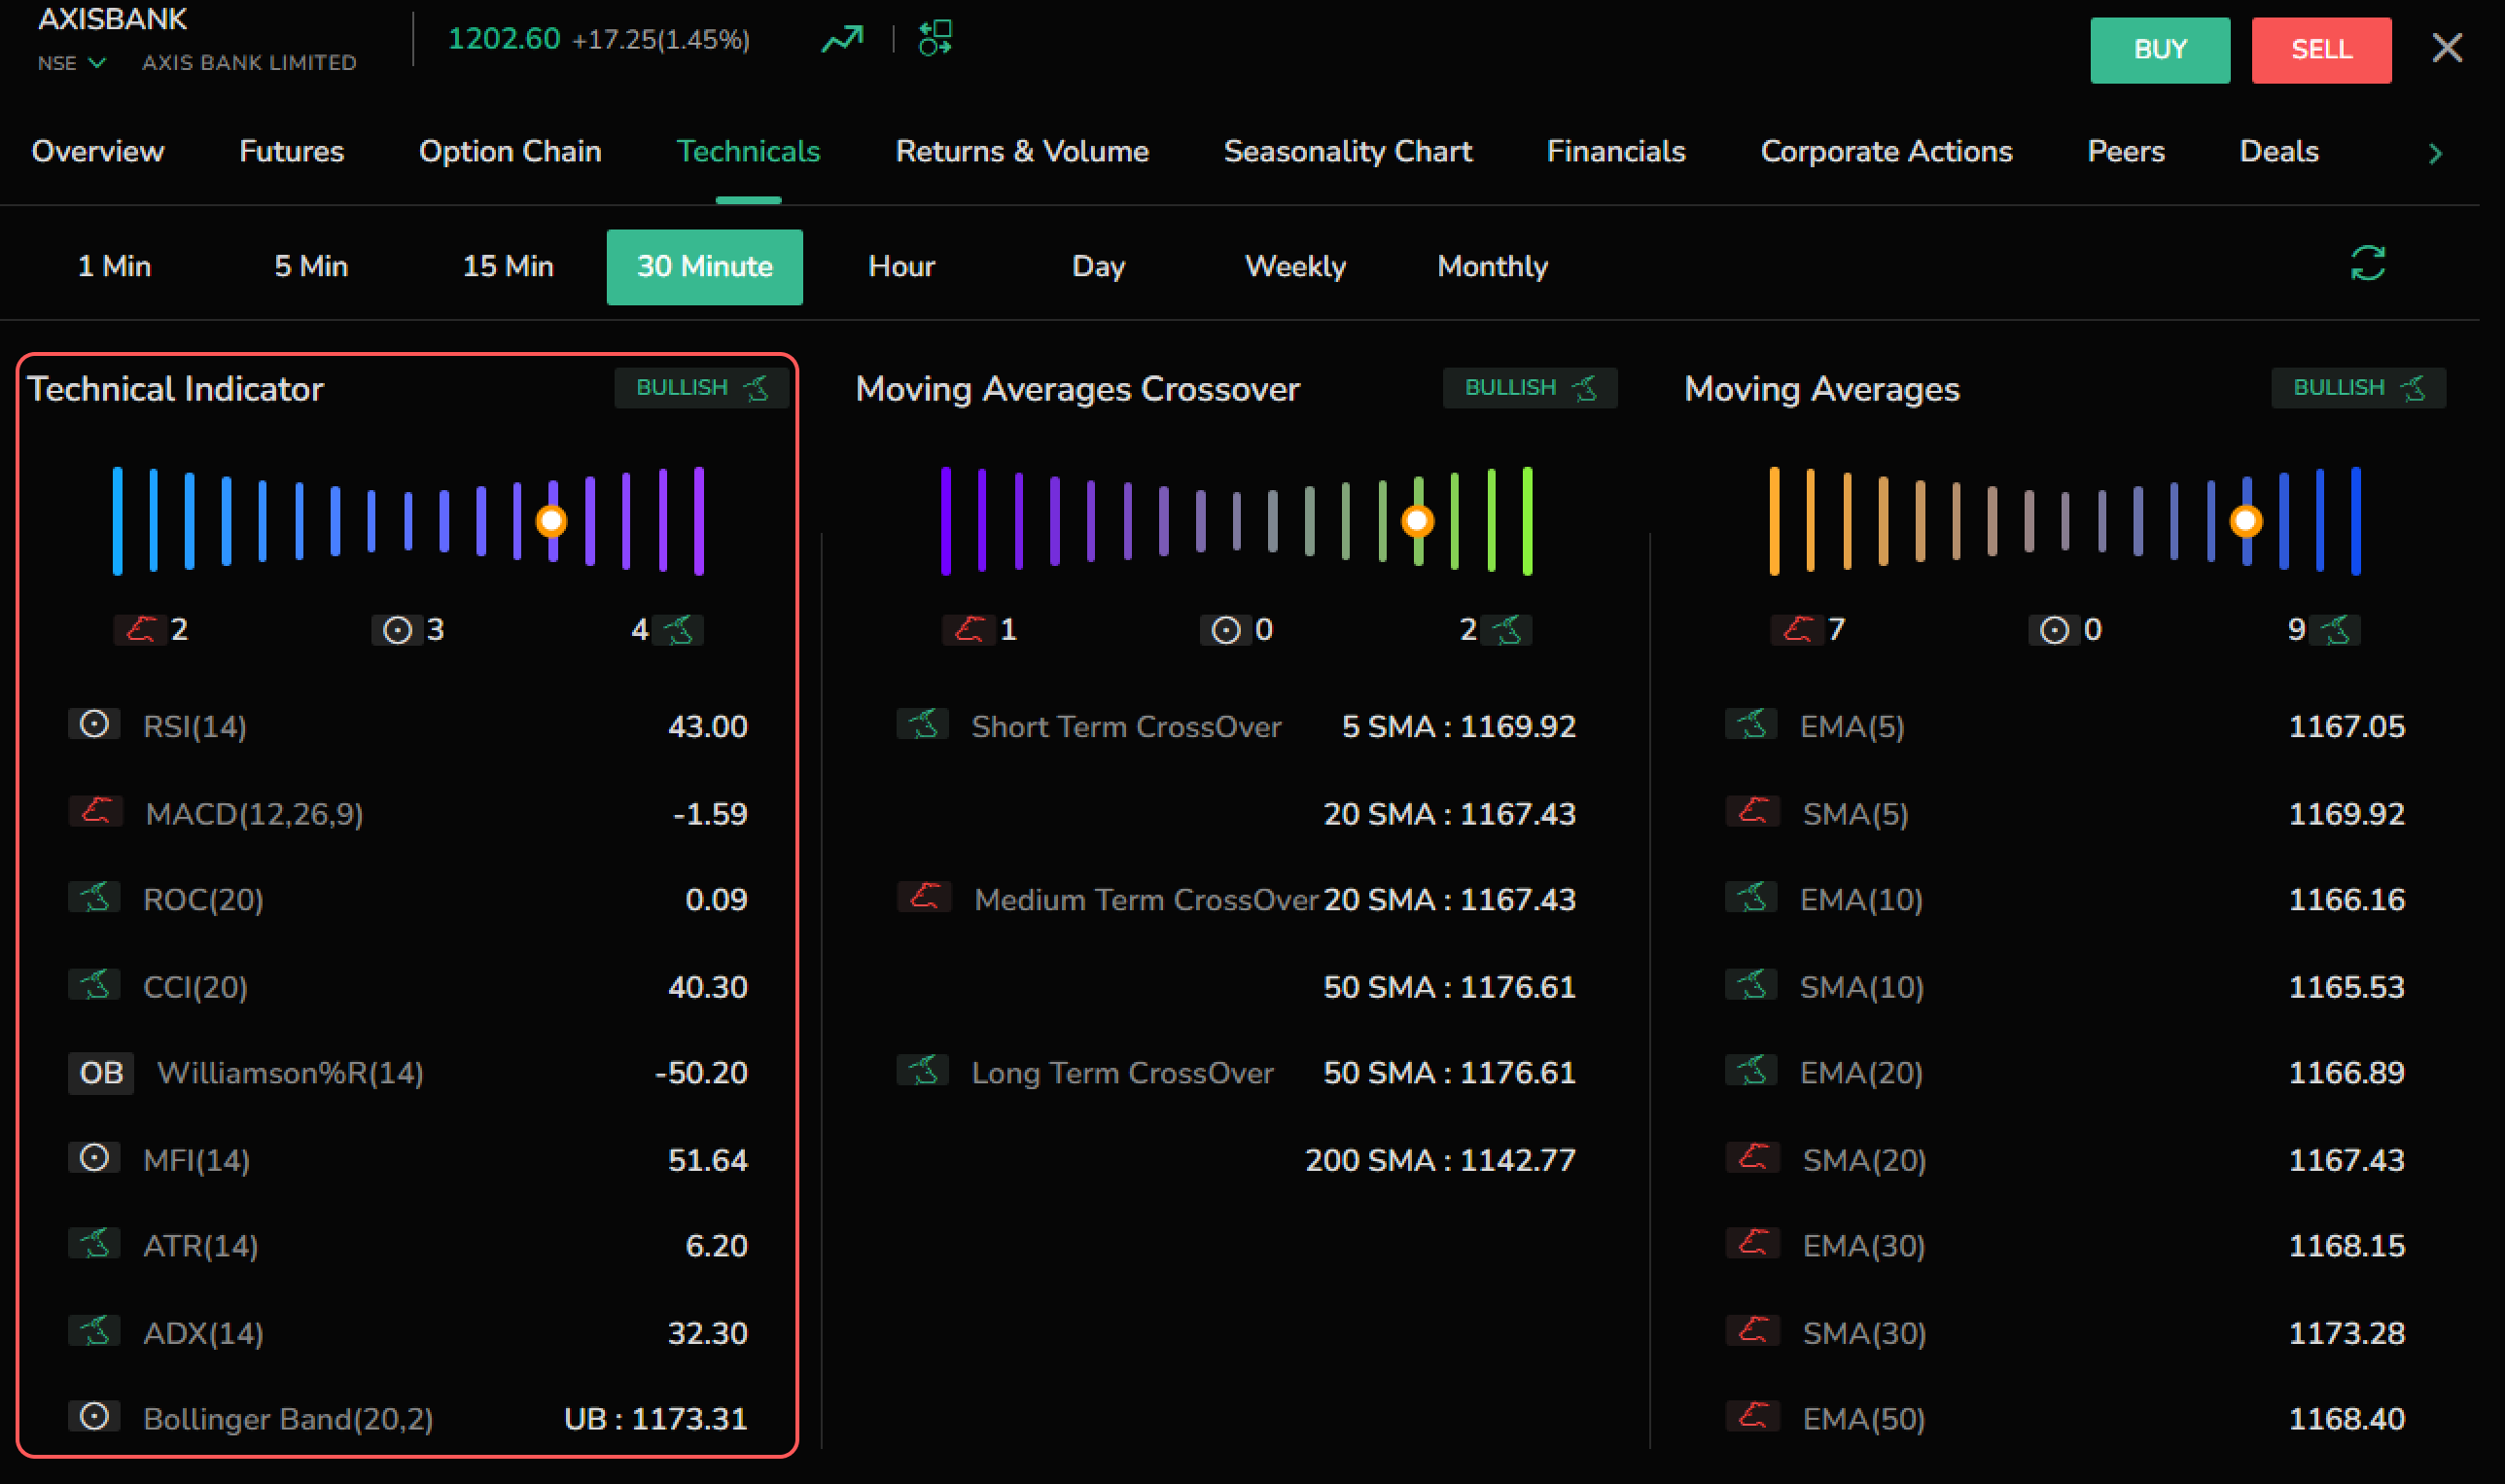Viewport: 2505px width, 1484px height.
Task: Open the price trend chart icon
Action: (842, 39)
